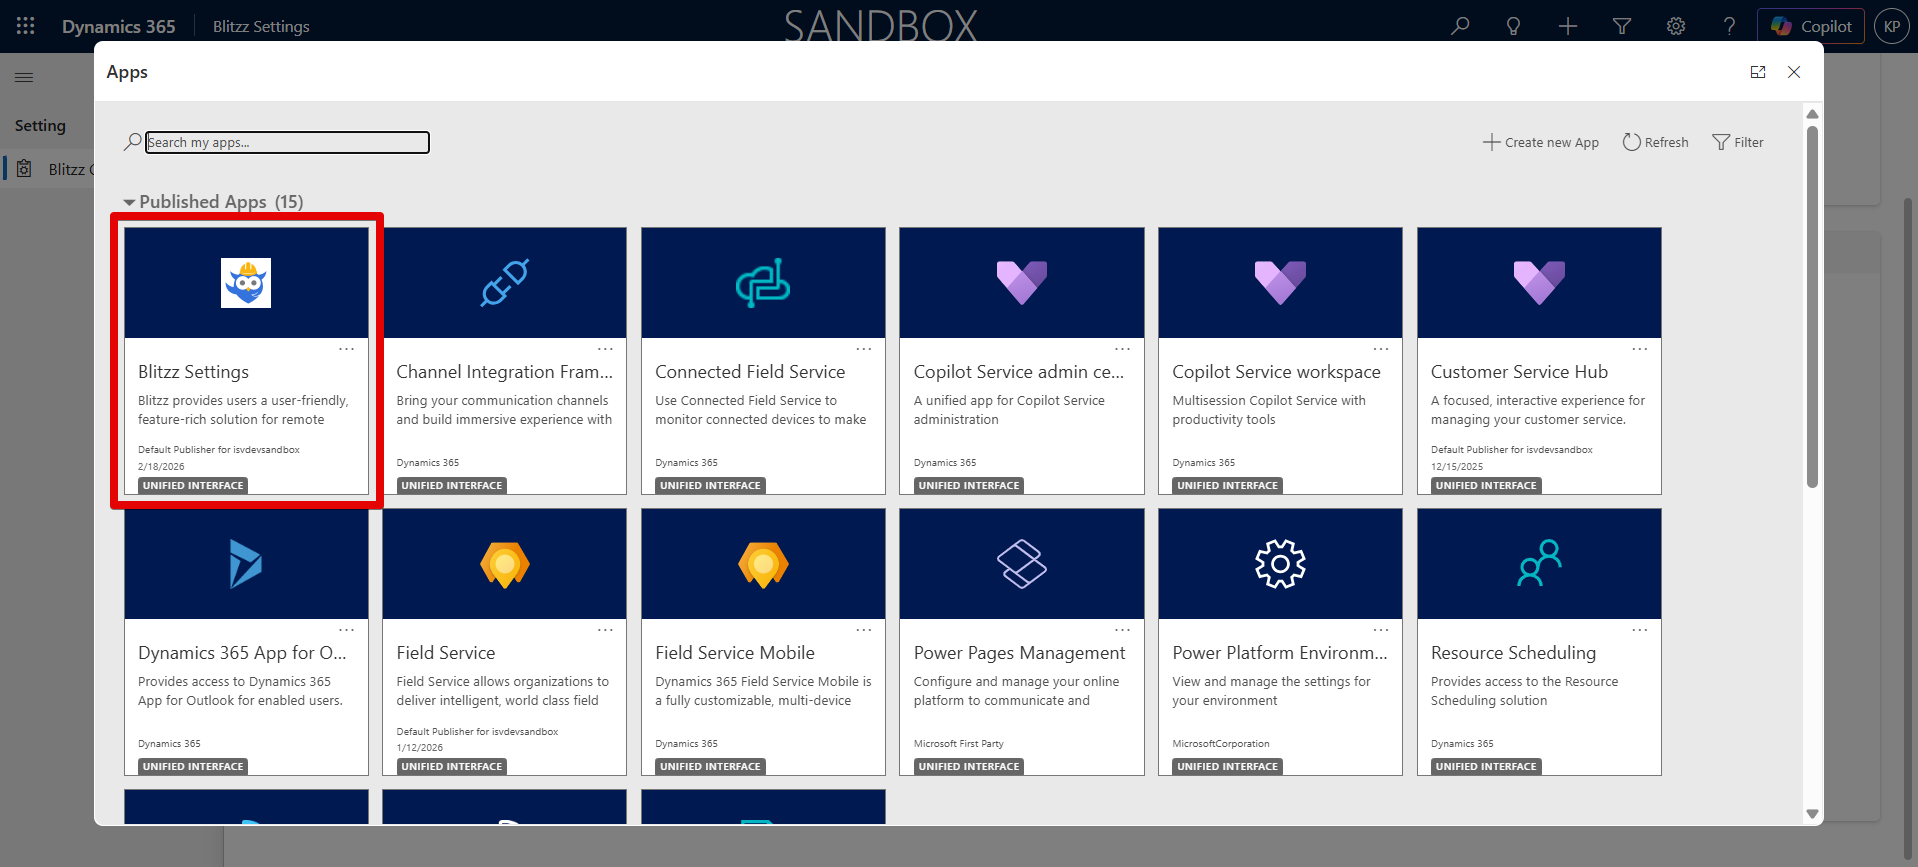Open Connected Field Service tile icon
This screenshot has height=867, width=1918.
click(x=763, y=283)
